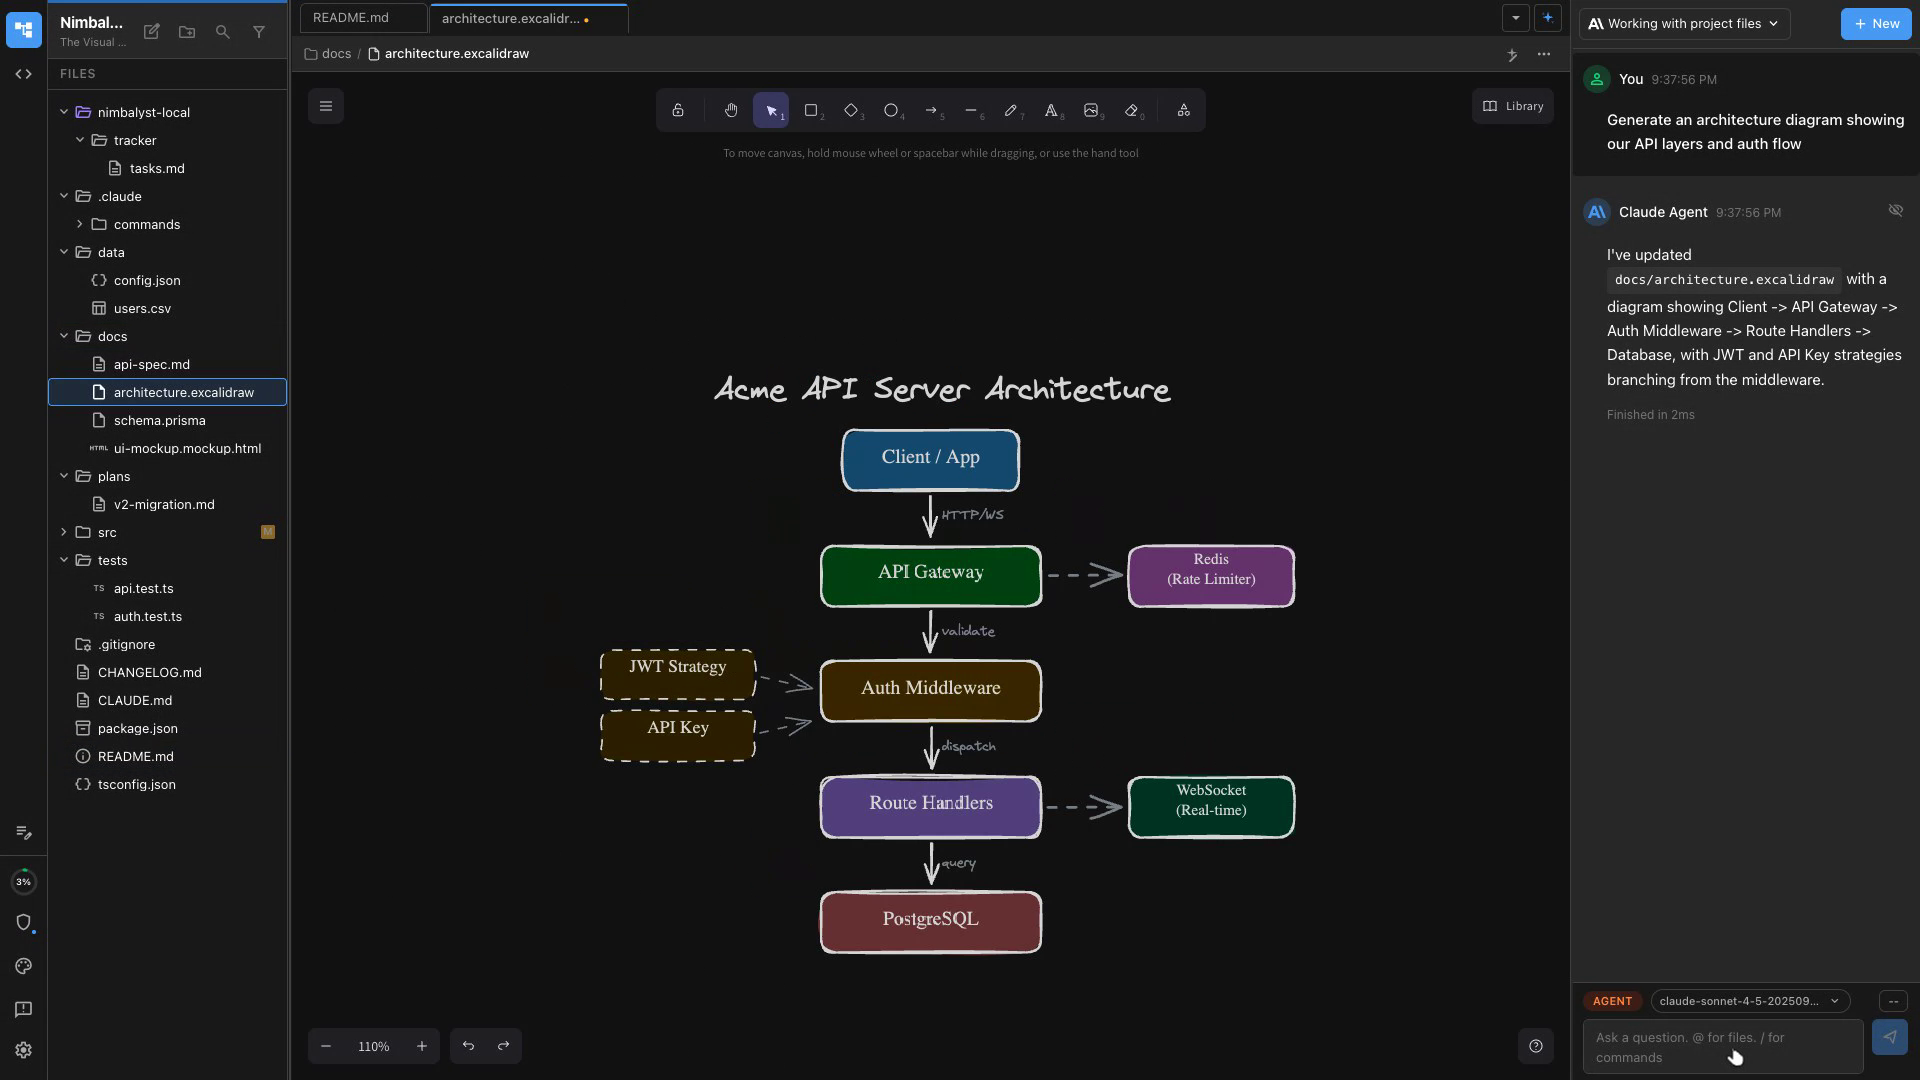
Task: Select the Arrow drawing tool
Action: (931, 110)
